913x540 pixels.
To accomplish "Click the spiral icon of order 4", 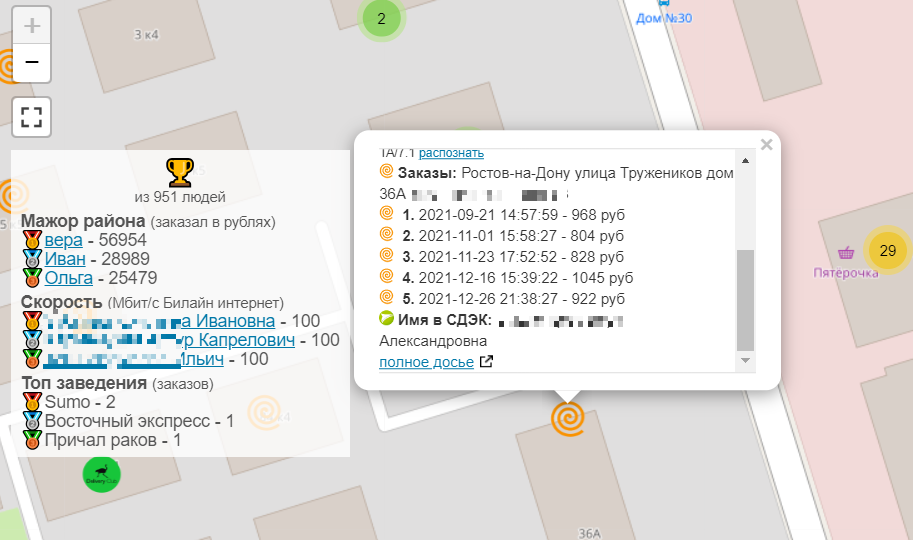I will pyautogui.click(x=387, y=276).
